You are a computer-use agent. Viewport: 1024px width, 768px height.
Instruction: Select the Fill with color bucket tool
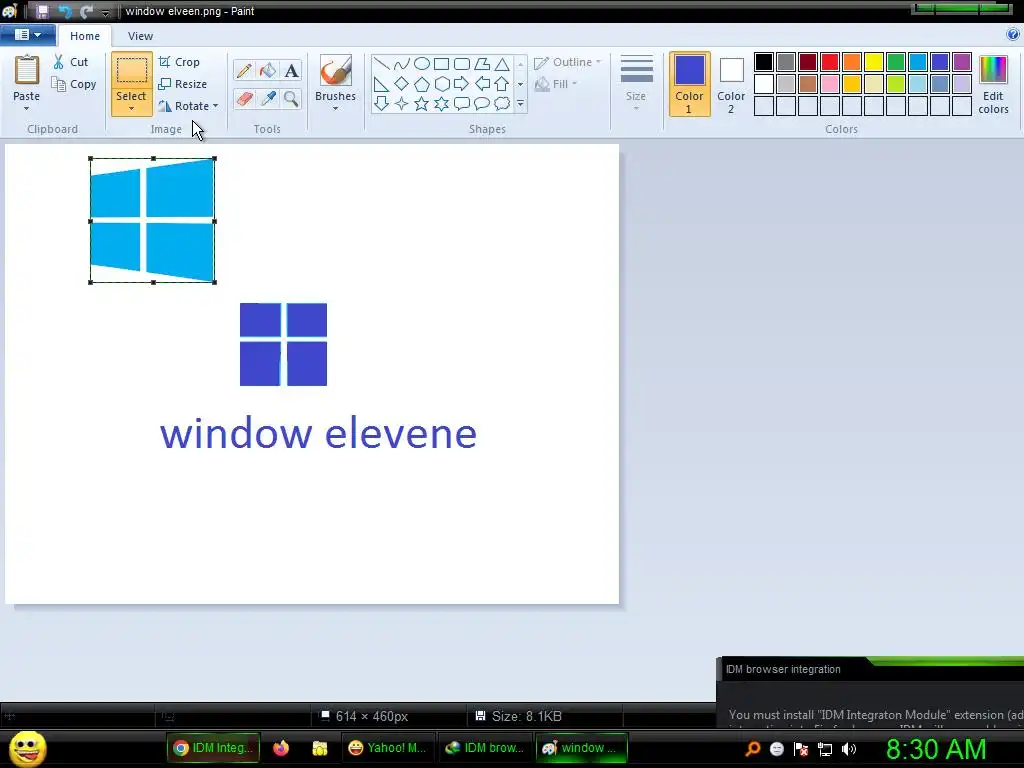tap(268, 71)
